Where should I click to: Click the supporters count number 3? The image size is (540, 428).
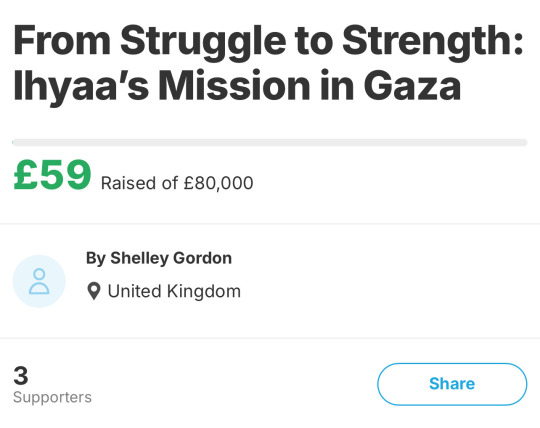coord(21,376)
